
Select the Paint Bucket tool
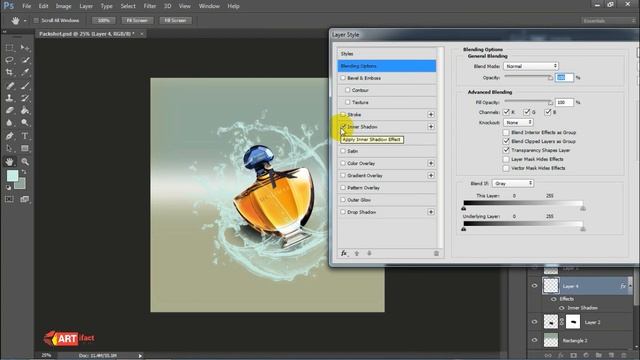point(25,110)
